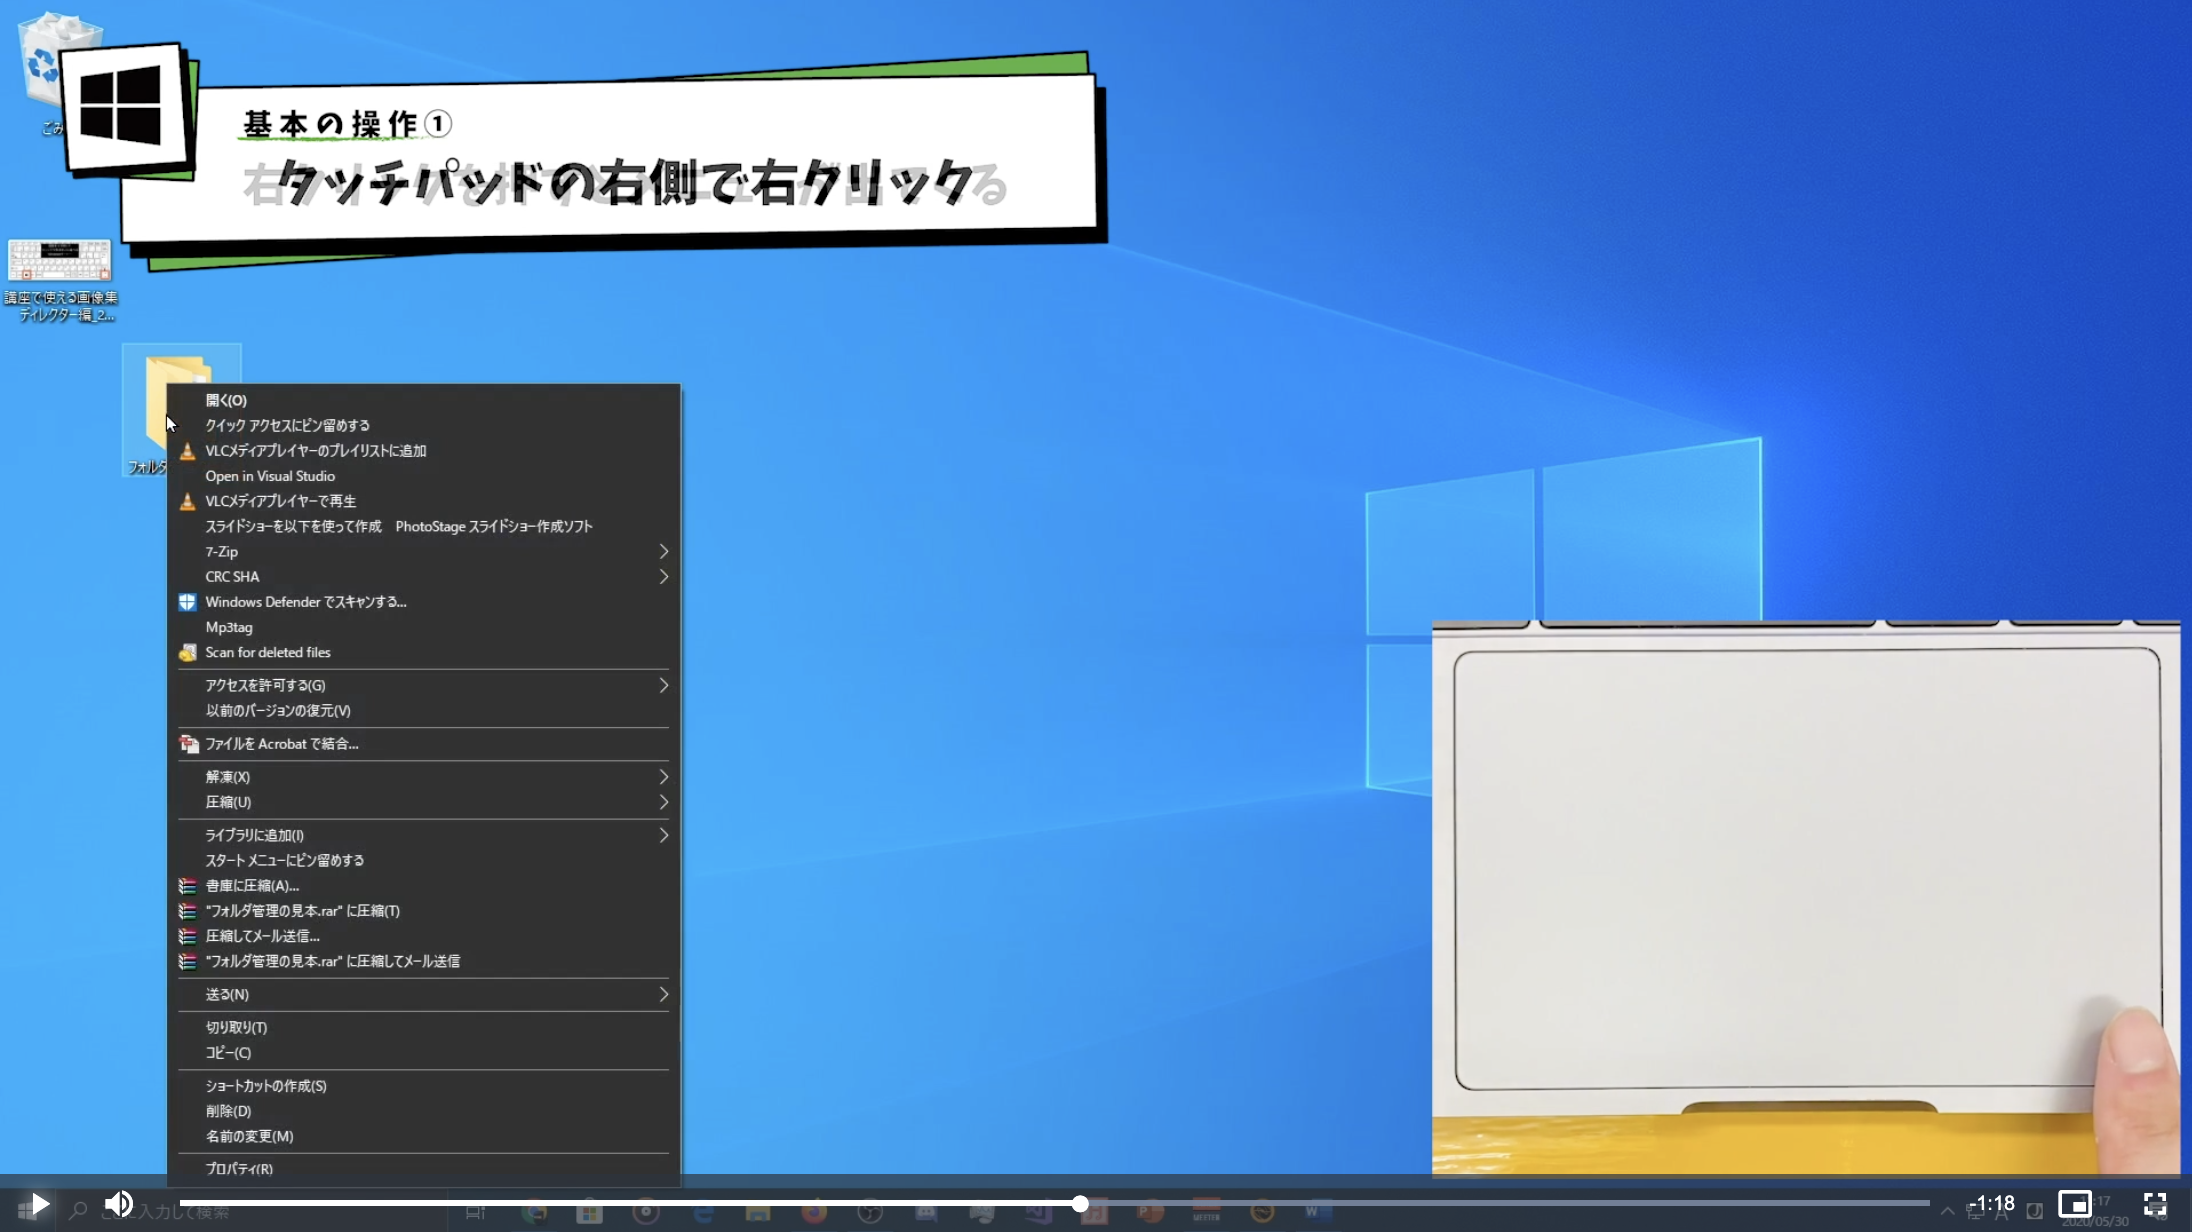Click VLCメディアプレイヤーのプレイリストに追加 text
Viewport: 2192px width, 1232px height.
(x=316, y=451)
